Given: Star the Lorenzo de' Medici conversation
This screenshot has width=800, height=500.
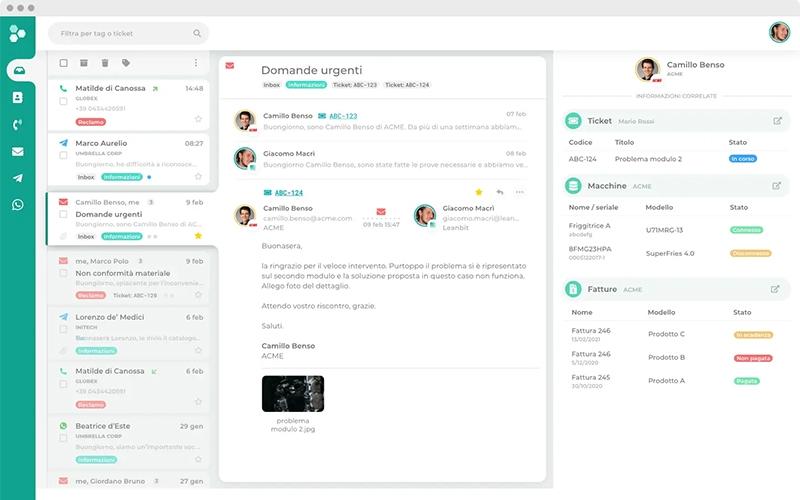Looking at the screenshot, I should (198, 350).
